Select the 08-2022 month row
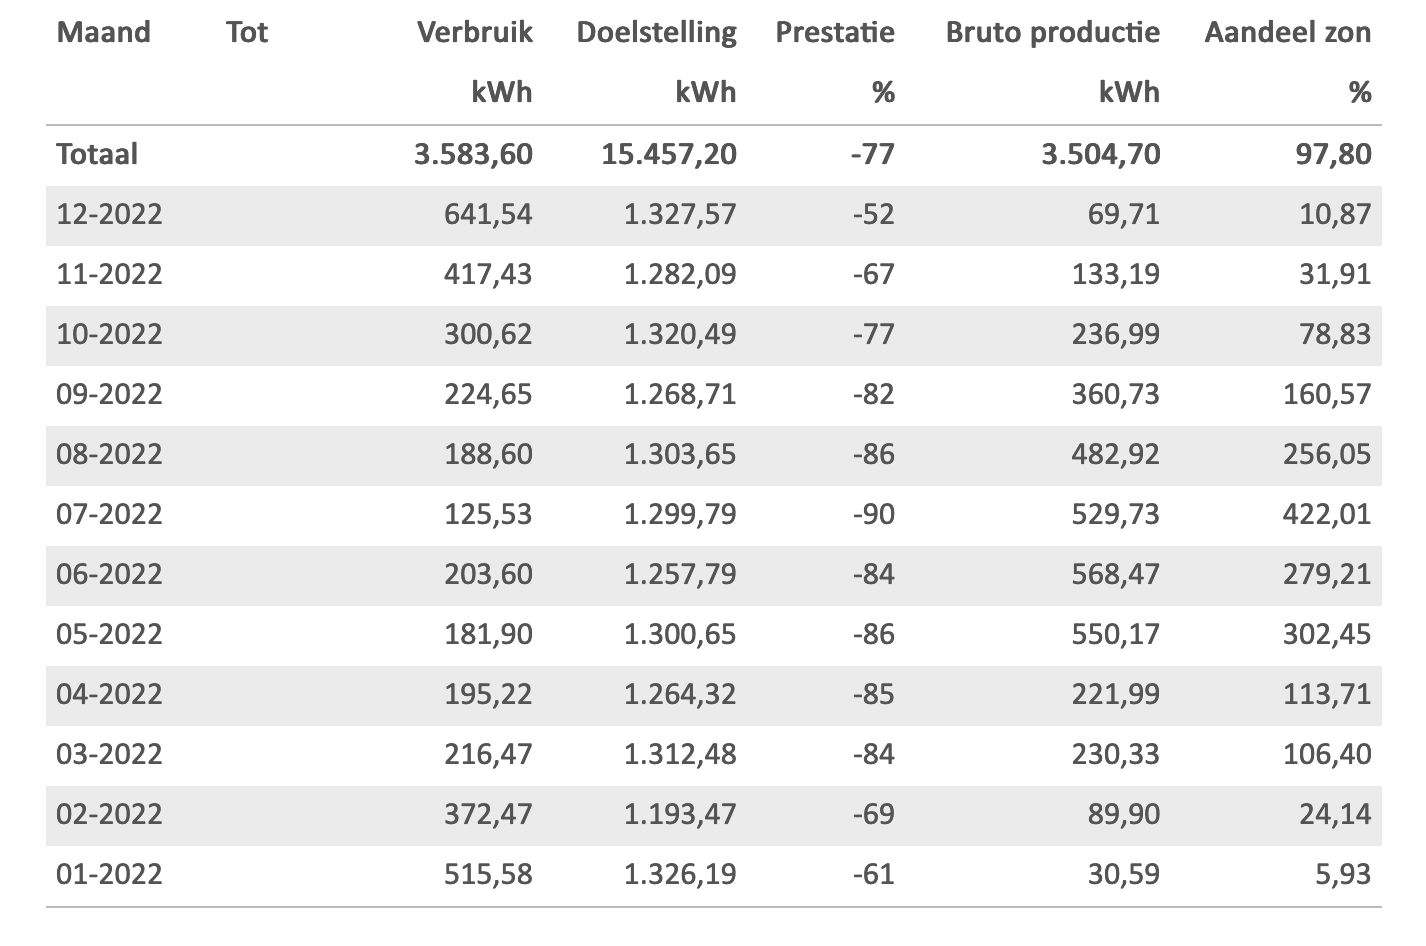 109,454
